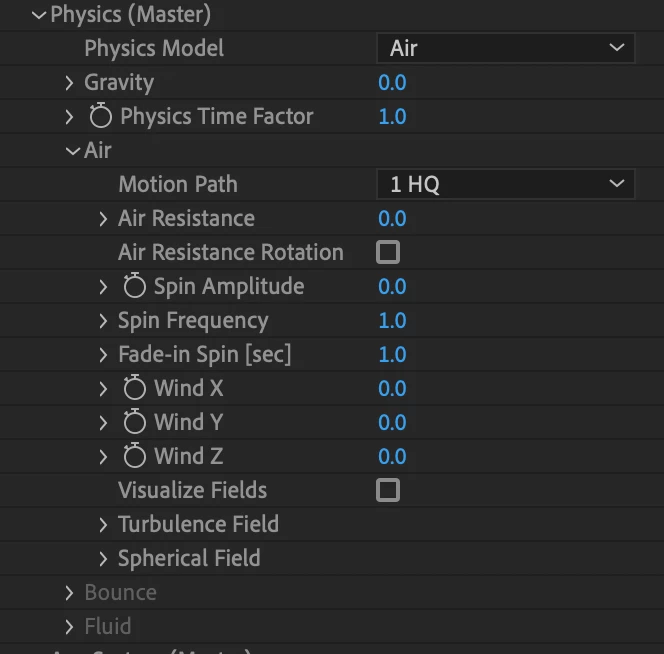Enable Air Resistance Rotation checkbox
This screenshot has width=664, height=654.
tap(388, 252)
